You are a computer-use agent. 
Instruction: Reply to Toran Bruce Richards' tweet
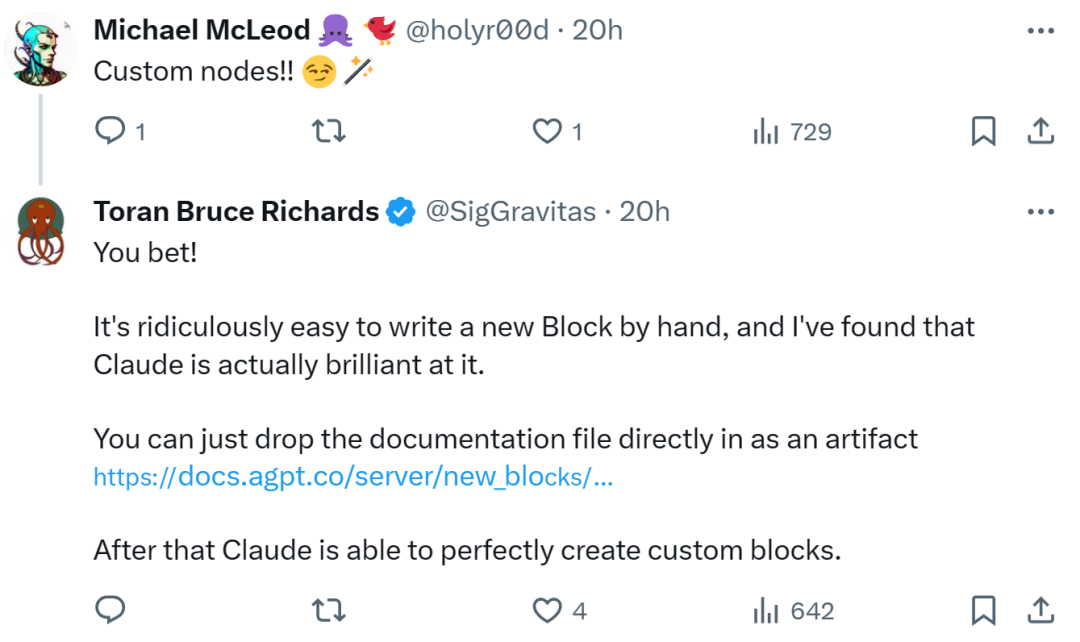110,610
